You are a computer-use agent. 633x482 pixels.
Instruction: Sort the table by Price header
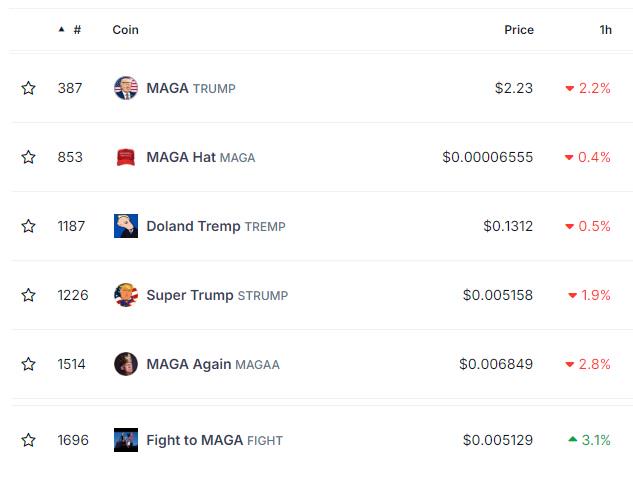pos(518,30)
